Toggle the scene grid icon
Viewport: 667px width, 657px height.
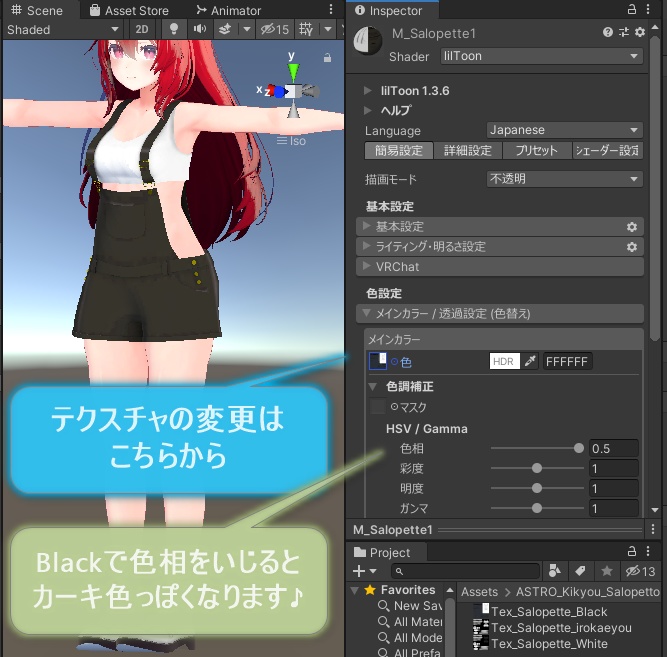(306, 29)
